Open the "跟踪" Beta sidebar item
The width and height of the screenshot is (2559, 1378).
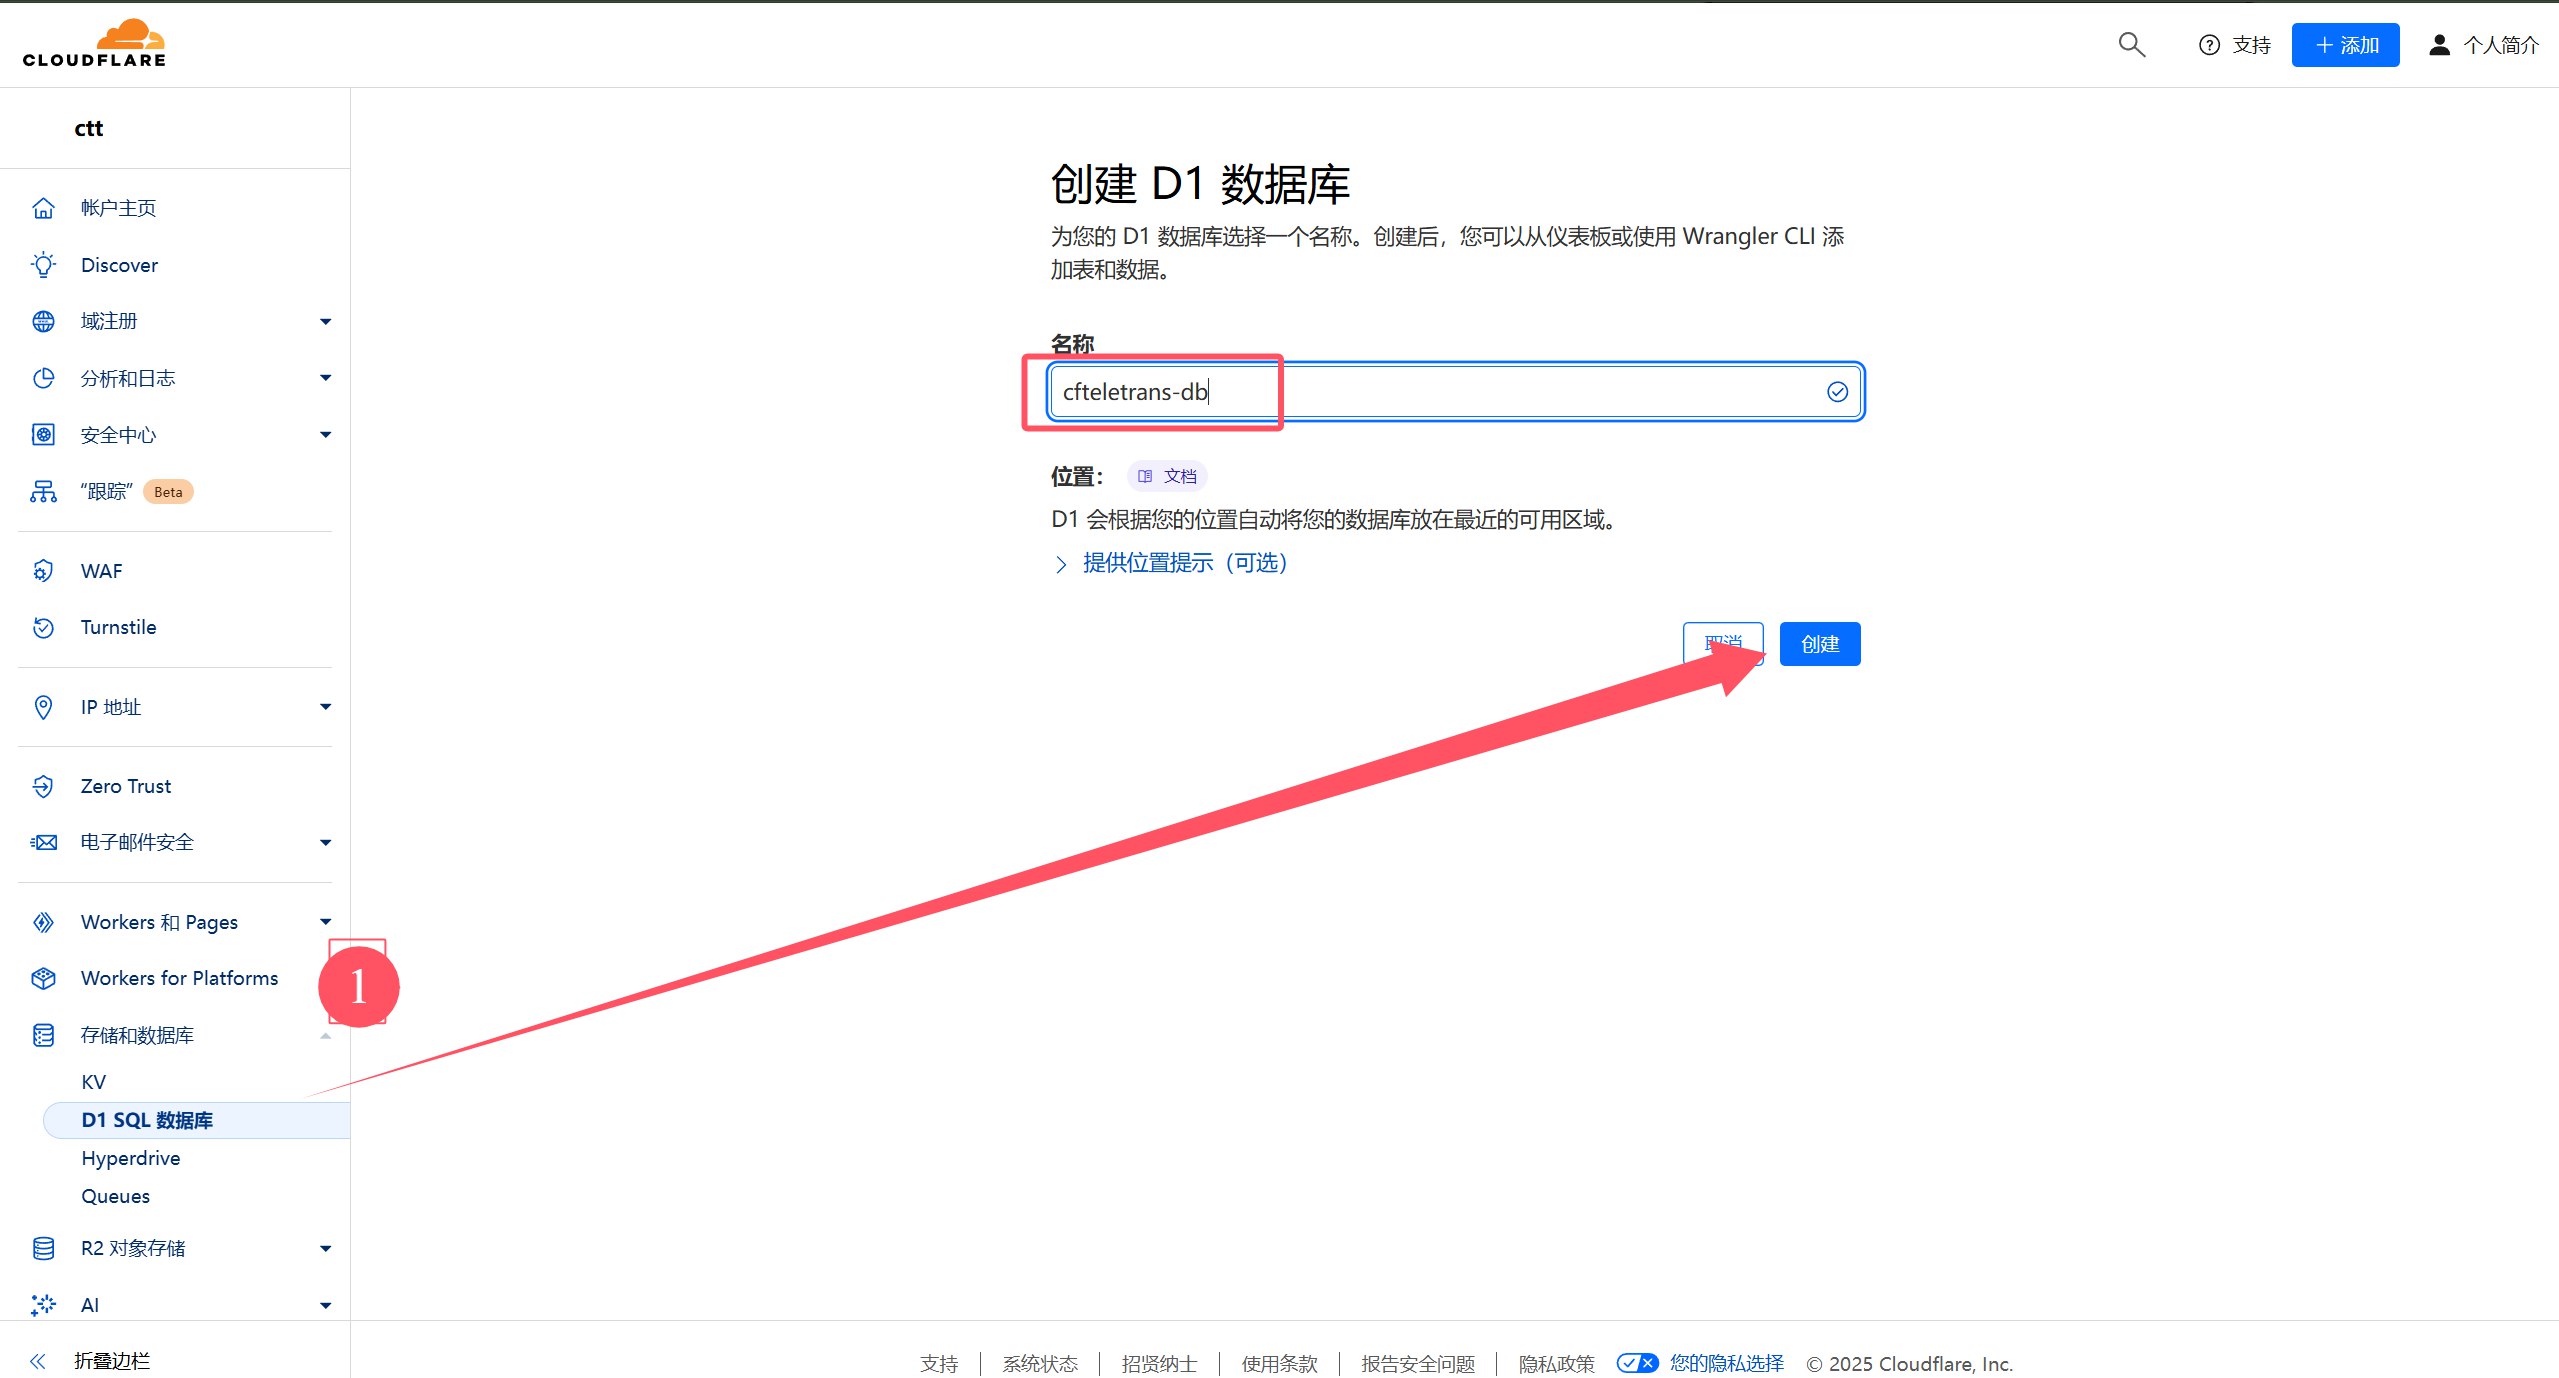(x=137, y=492)
